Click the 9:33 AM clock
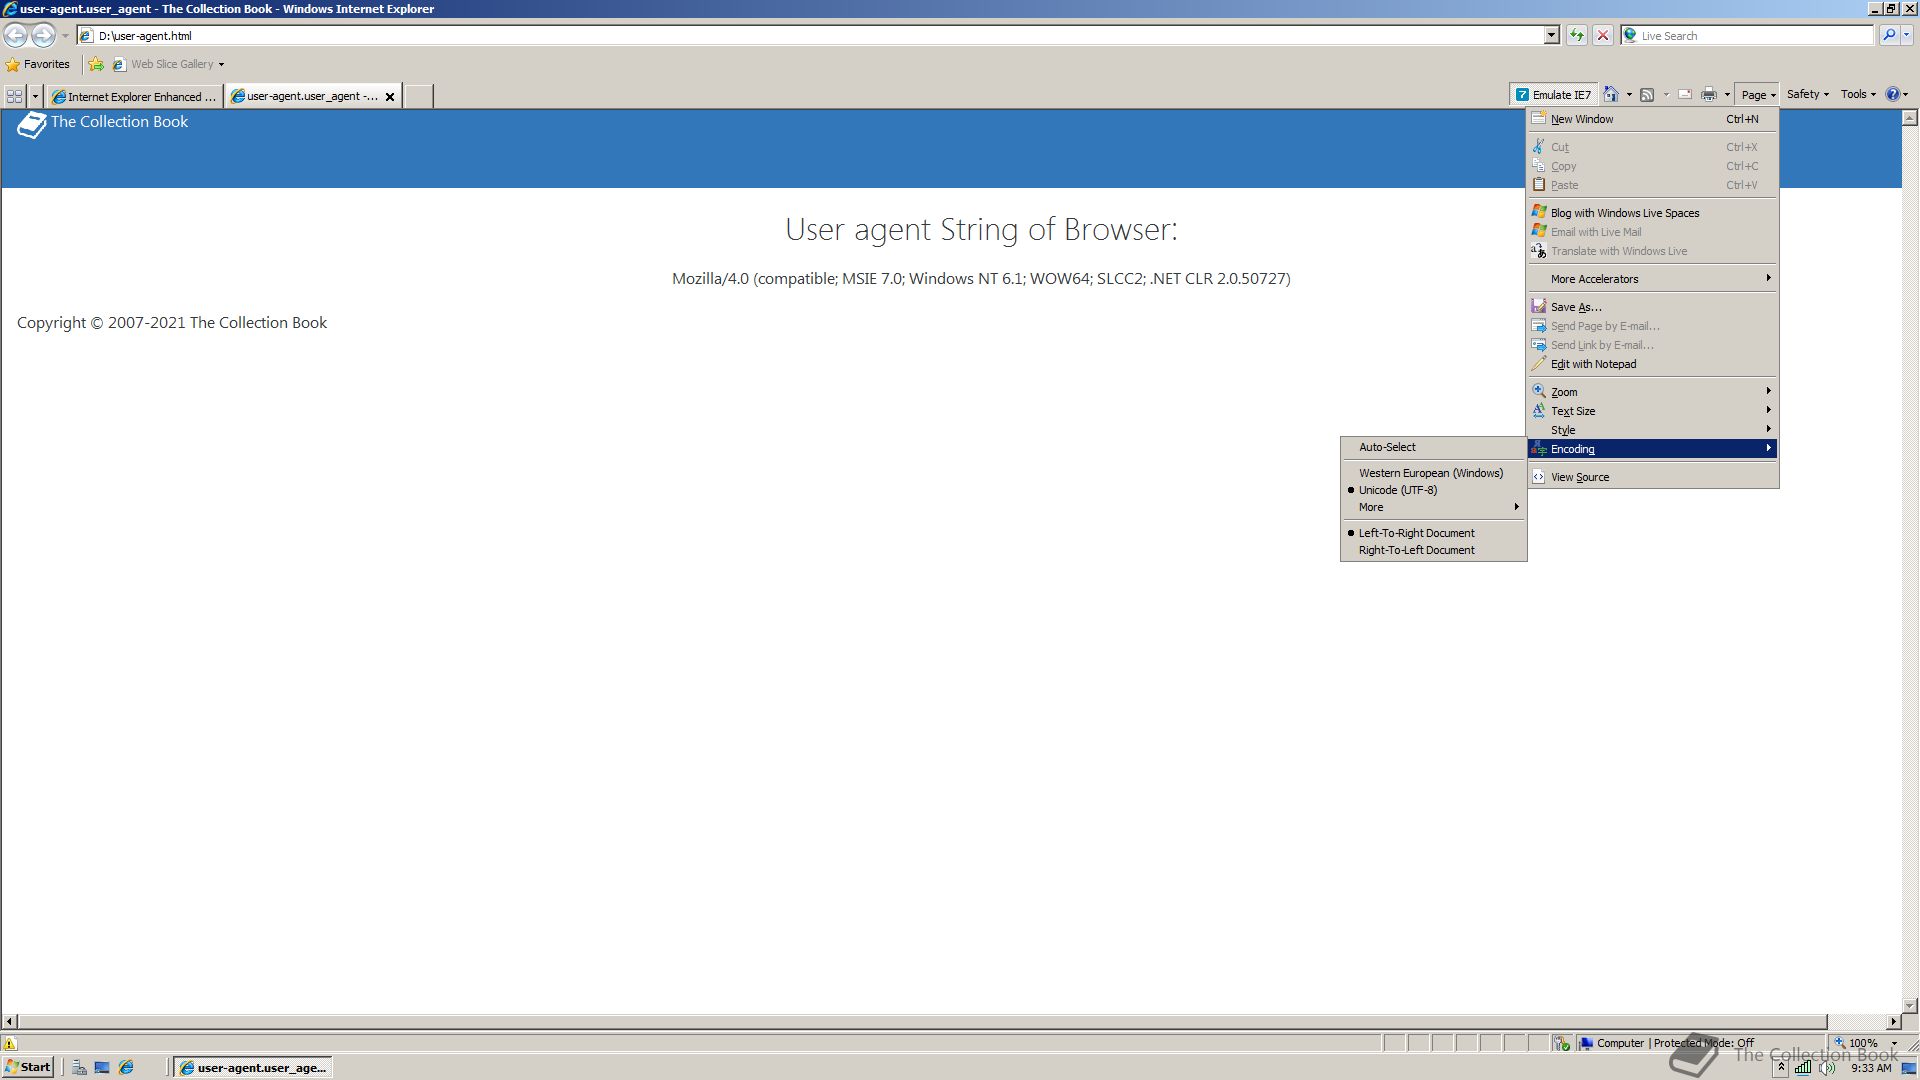 pos(1871,1068)
